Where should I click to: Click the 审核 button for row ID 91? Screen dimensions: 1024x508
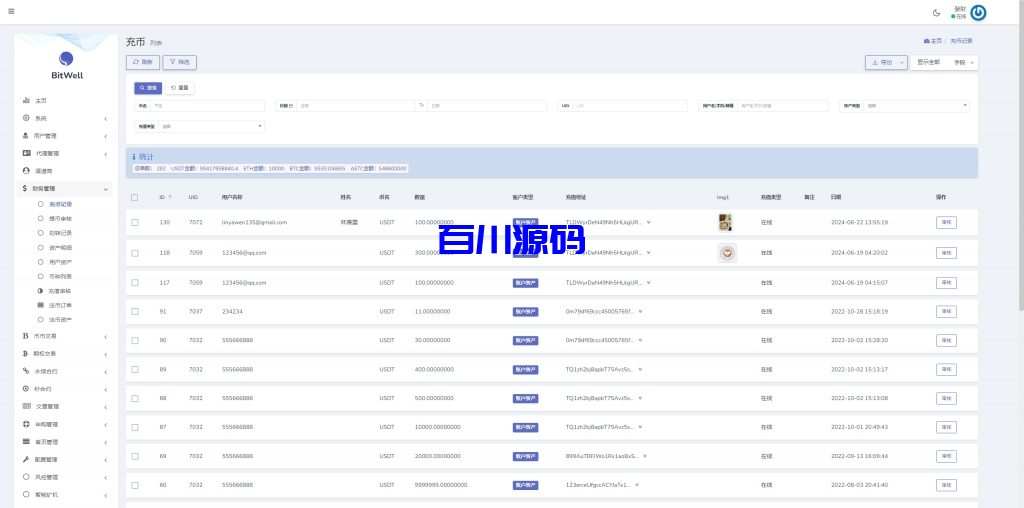coord(946,311)
